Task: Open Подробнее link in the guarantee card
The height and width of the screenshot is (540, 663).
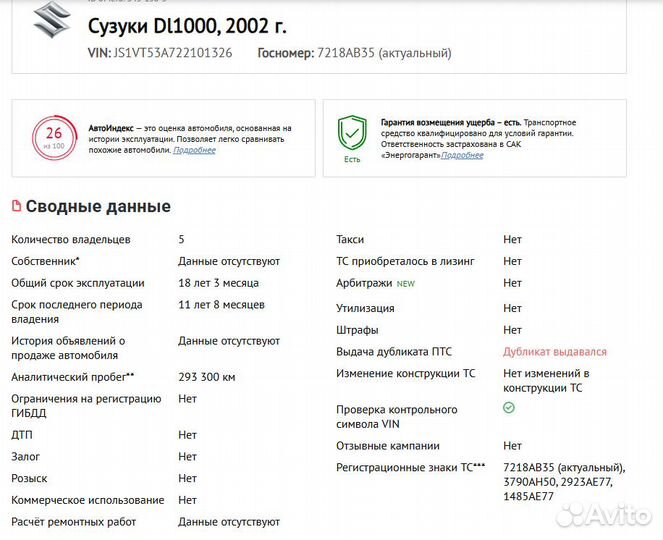Action: pyautogui.click(x=462, y=155)
